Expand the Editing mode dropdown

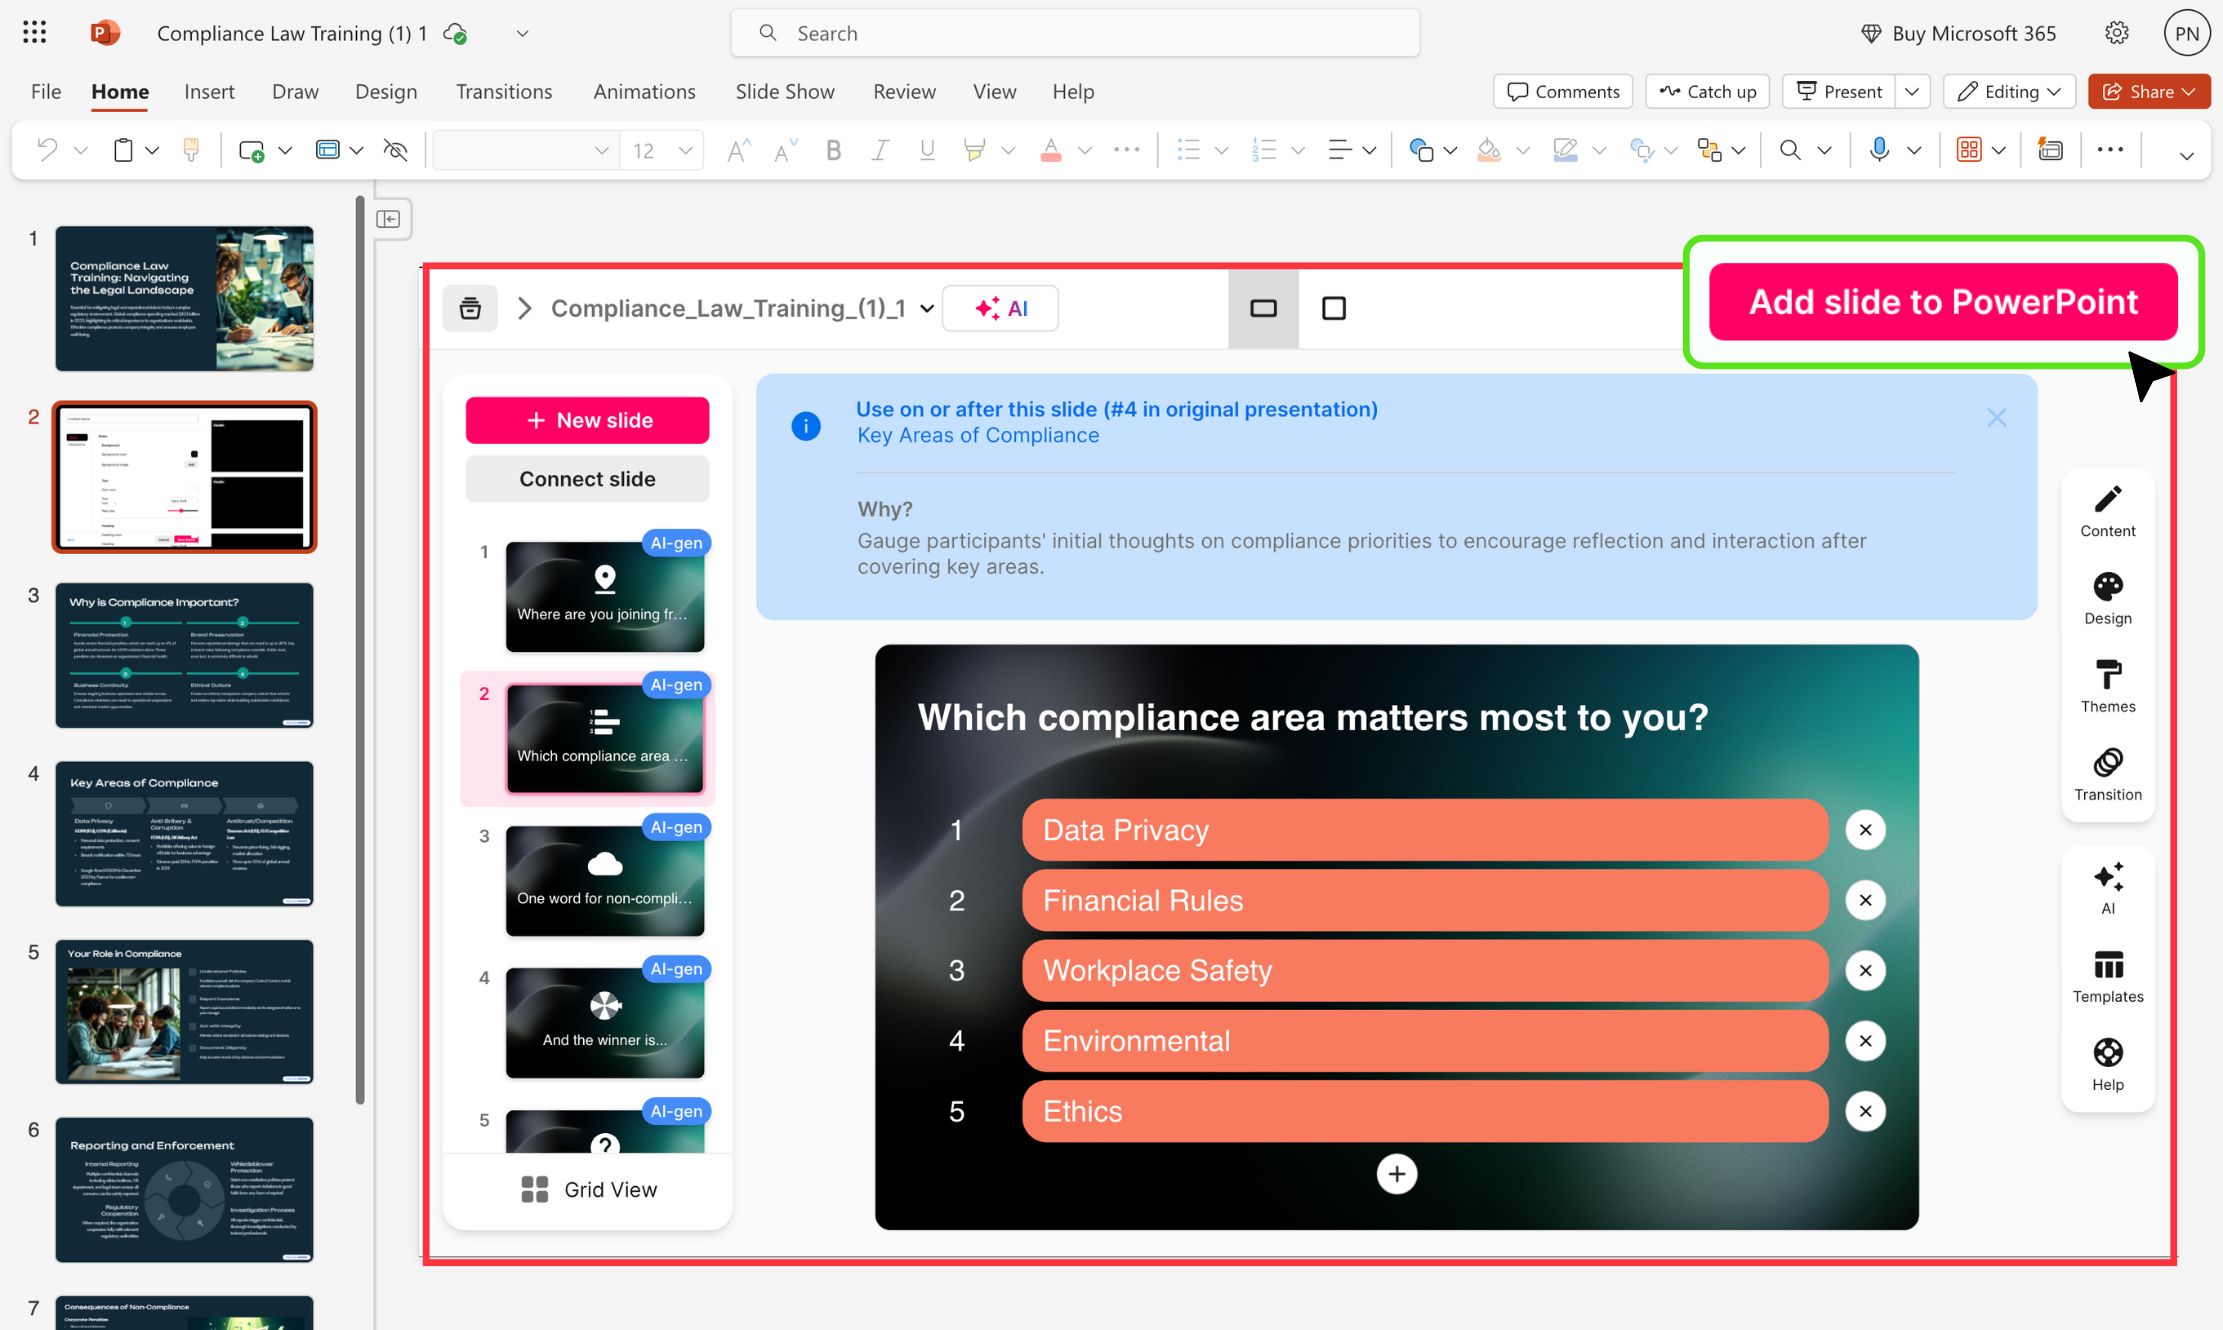click(2009, 91)
